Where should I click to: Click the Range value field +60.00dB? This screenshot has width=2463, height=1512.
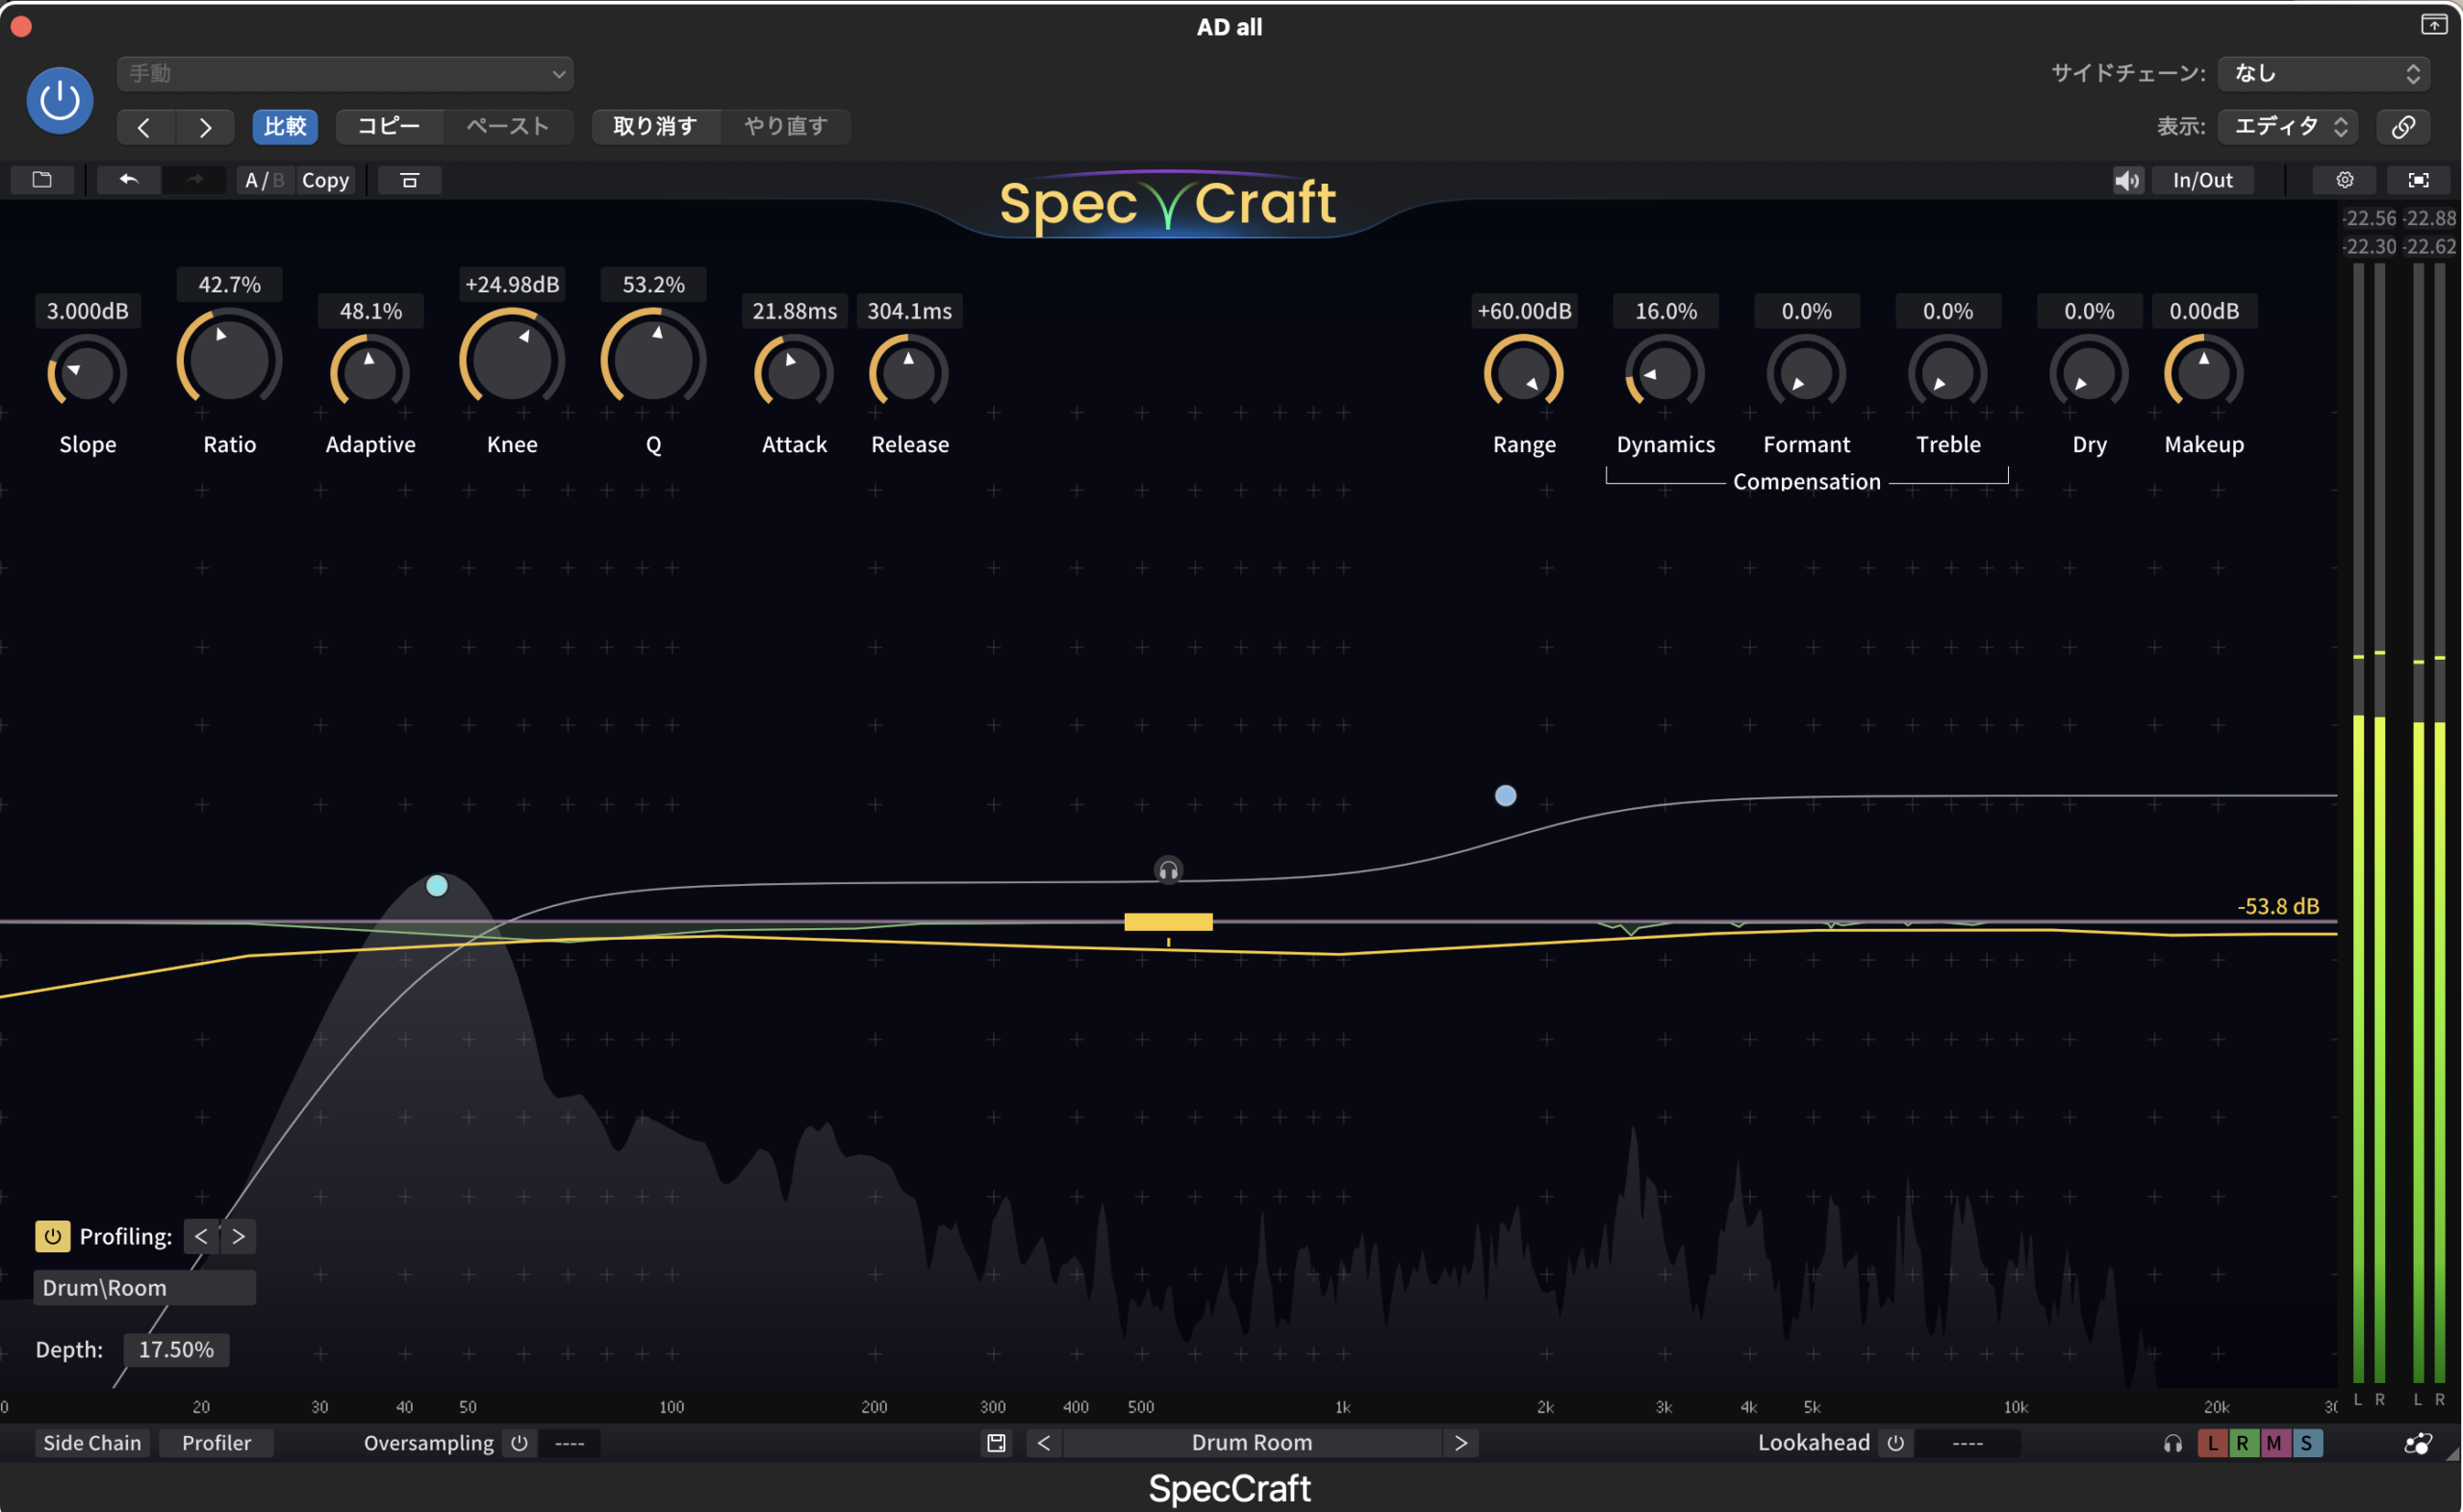point(1524,311)
